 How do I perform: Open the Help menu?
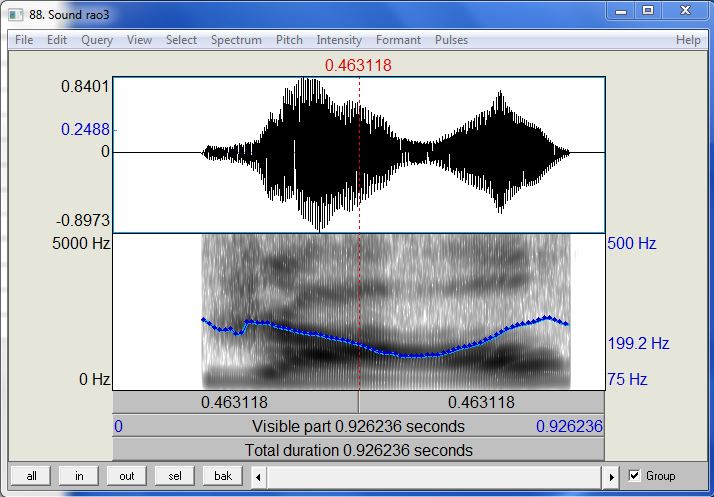[688, 40]
